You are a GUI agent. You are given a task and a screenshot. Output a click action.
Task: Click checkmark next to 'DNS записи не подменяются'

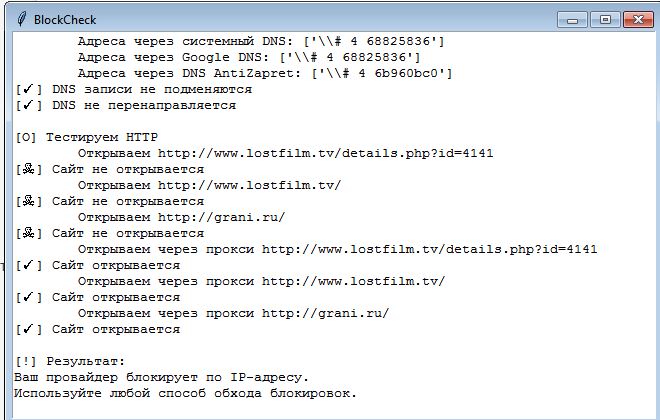(28, 89)
